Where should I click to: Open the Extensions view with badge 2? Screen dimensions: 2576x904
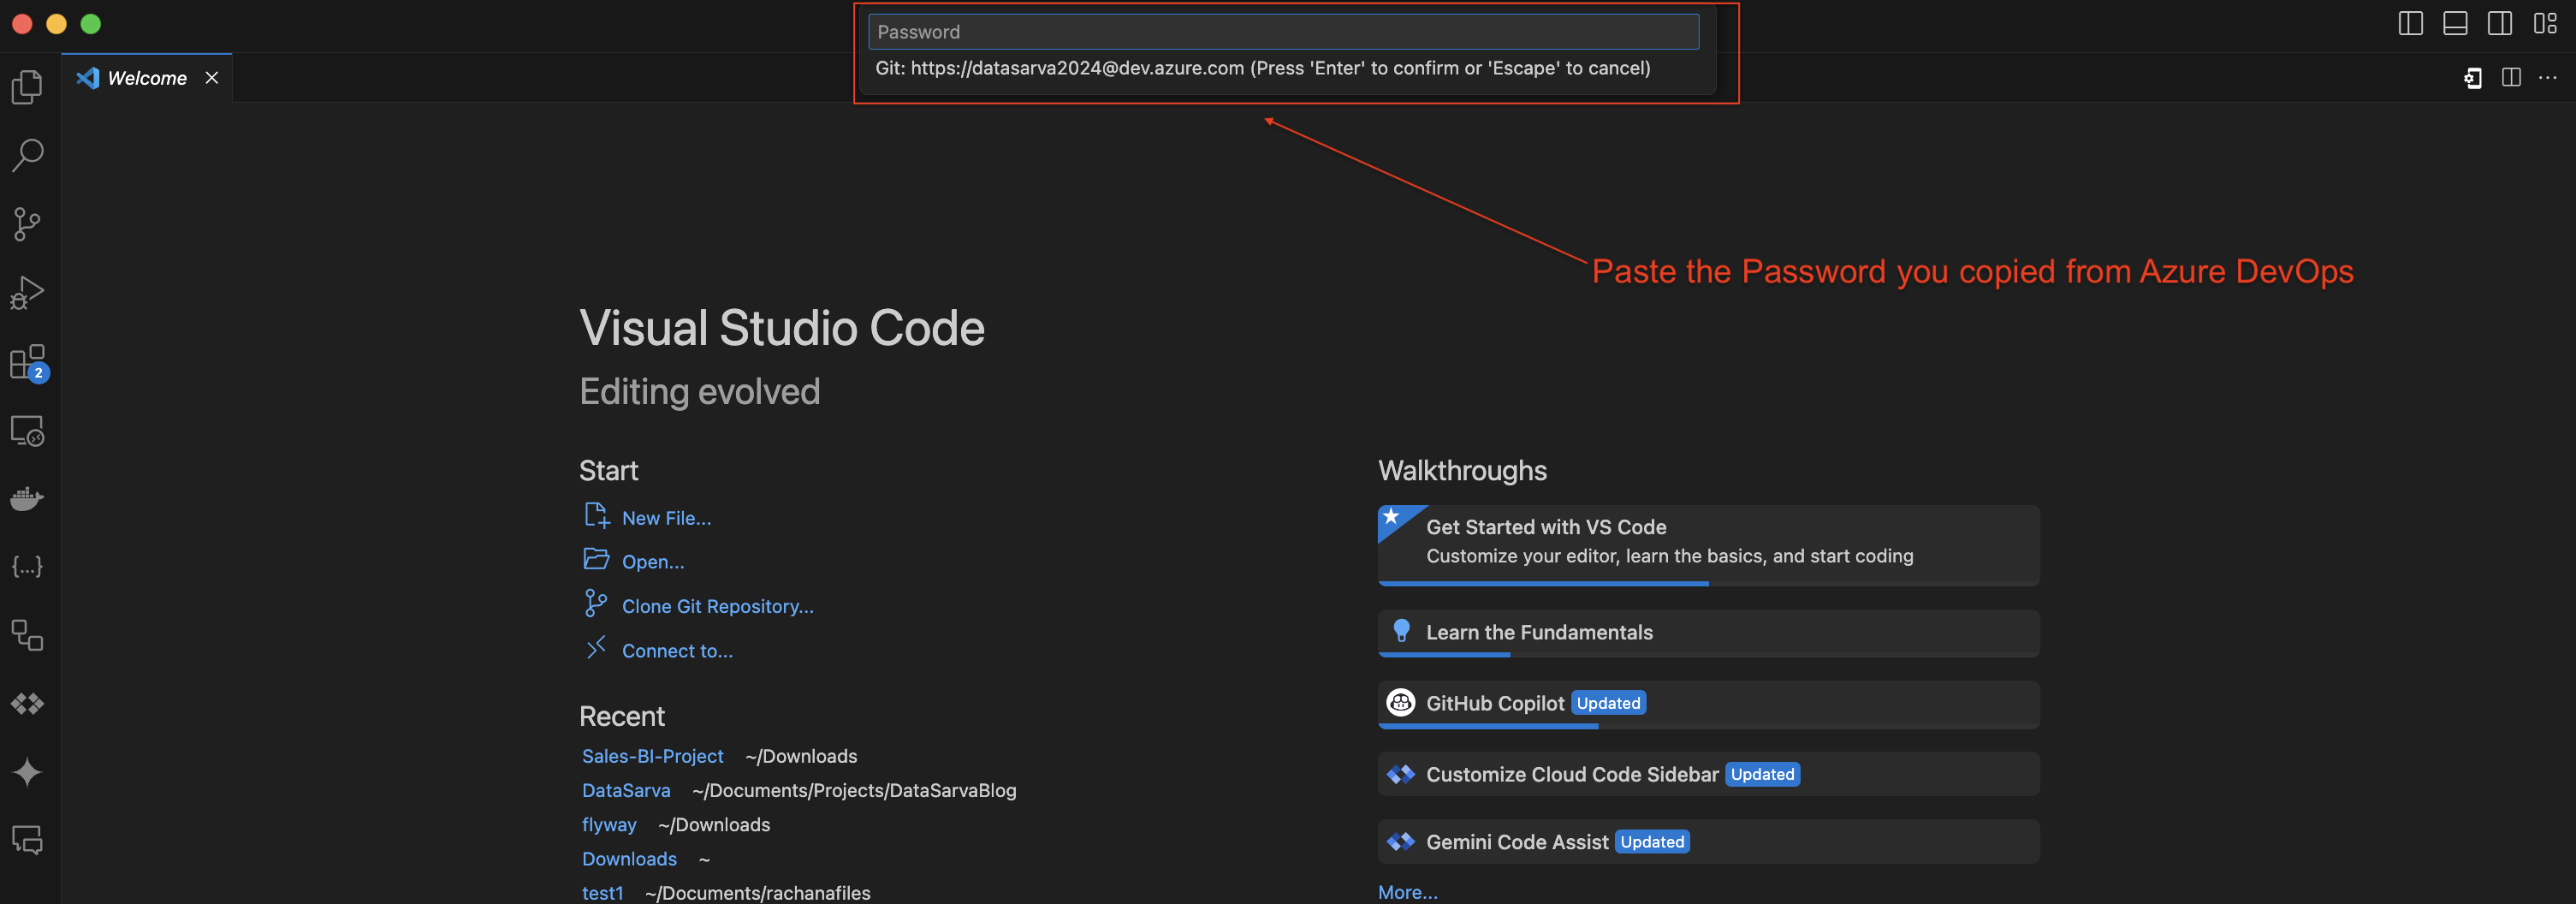click(27, 362)
